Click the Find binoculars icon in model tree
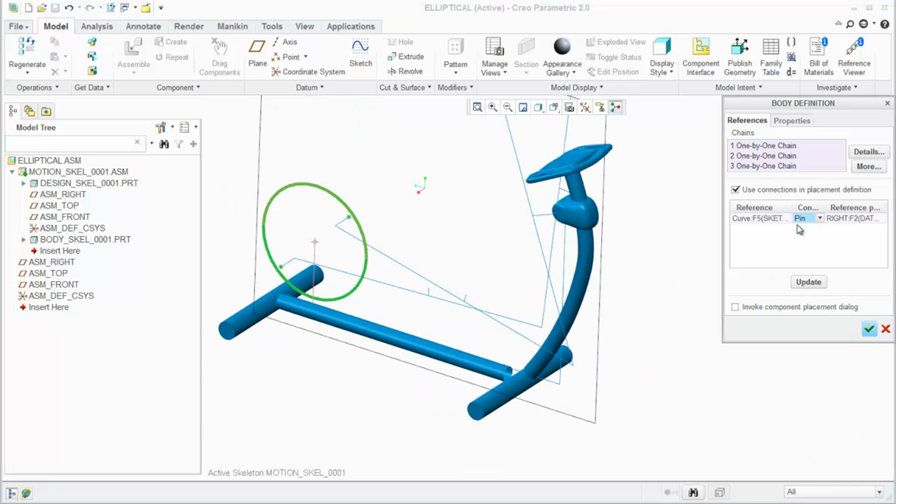 [164, 144]
